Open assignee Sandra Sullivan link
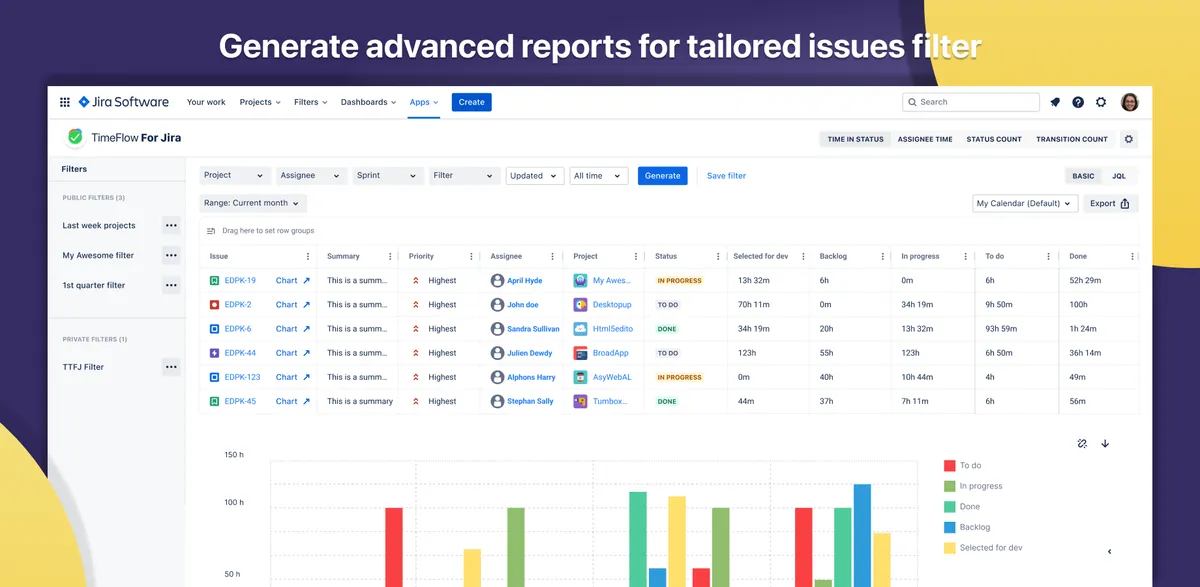Screen dimensions: 1200x587 (533, 329)
